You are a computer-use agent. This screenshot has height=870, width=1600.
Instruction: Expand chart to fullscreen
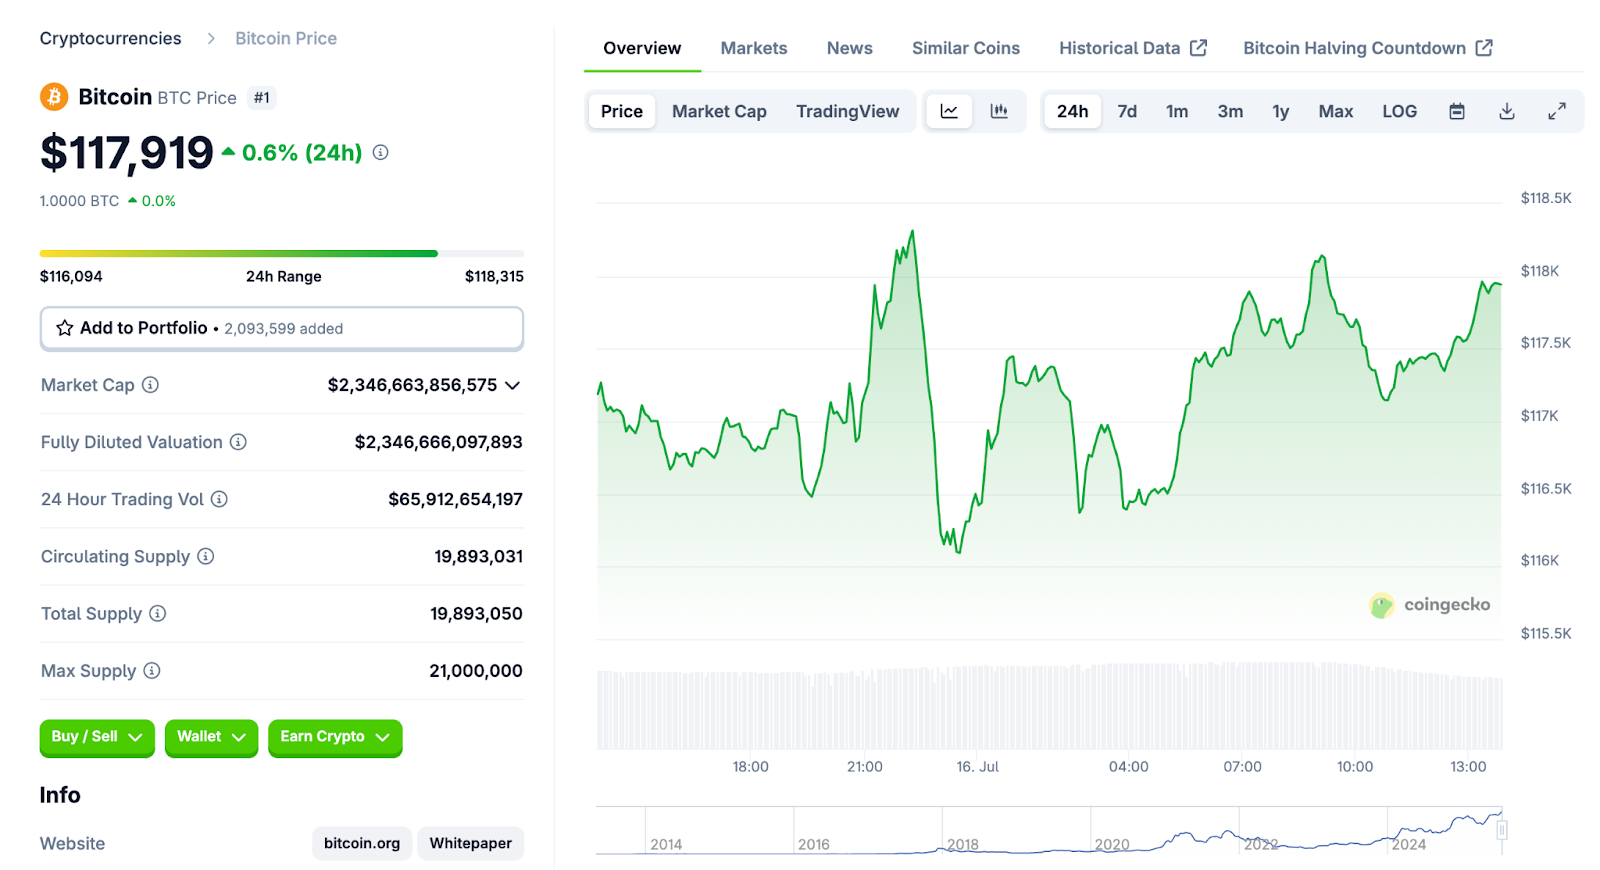[1557, 111]
